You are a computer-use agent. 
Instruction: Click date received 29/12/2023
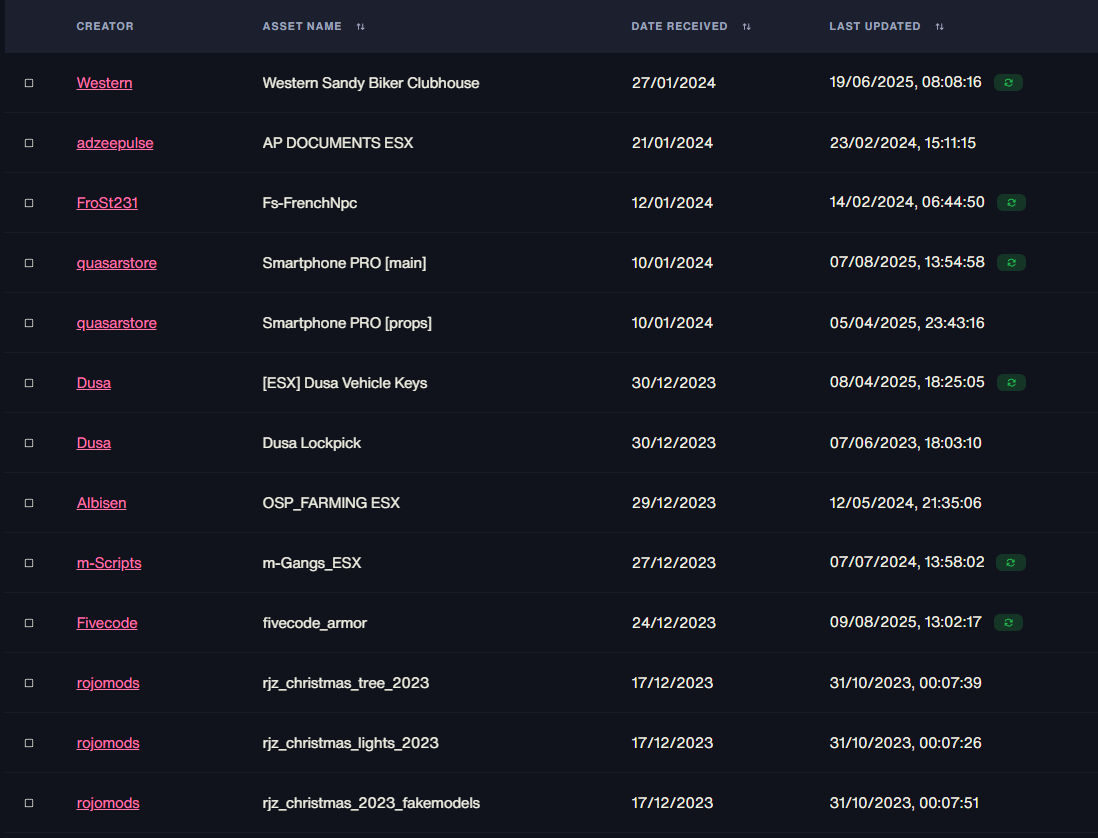click(674, 503)
